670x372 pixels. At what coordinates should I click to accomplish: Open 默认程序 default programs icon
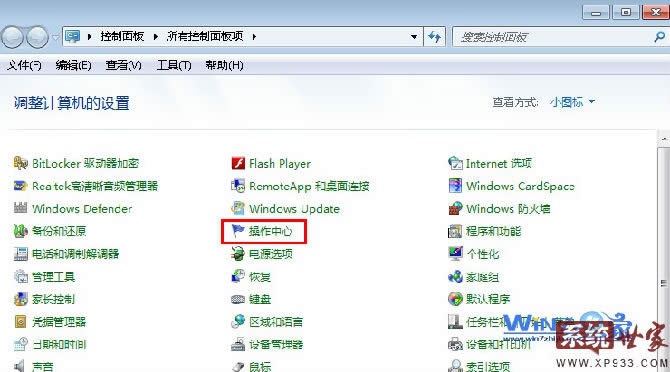455,299
